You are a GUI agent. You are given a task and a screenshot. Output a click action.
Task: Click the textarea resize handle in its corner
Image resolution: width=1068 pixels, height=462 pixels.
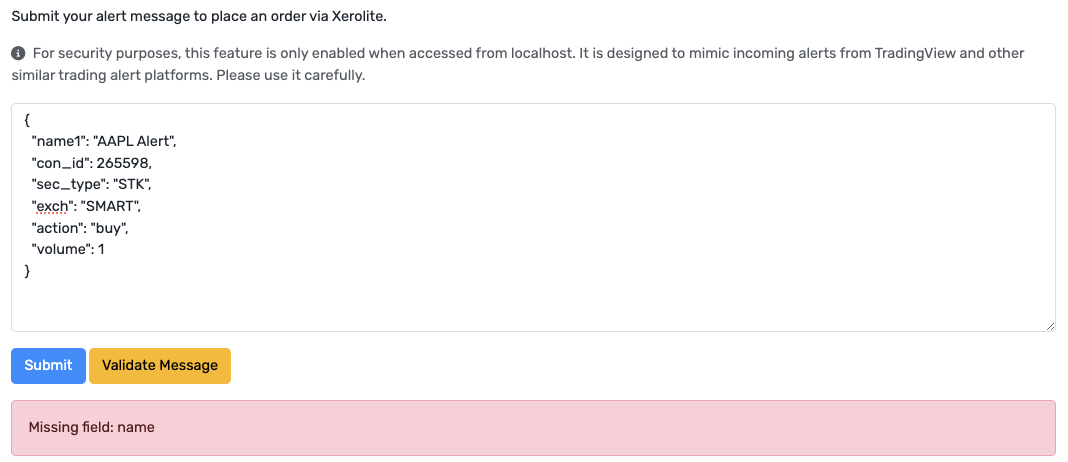[1050, 326]
